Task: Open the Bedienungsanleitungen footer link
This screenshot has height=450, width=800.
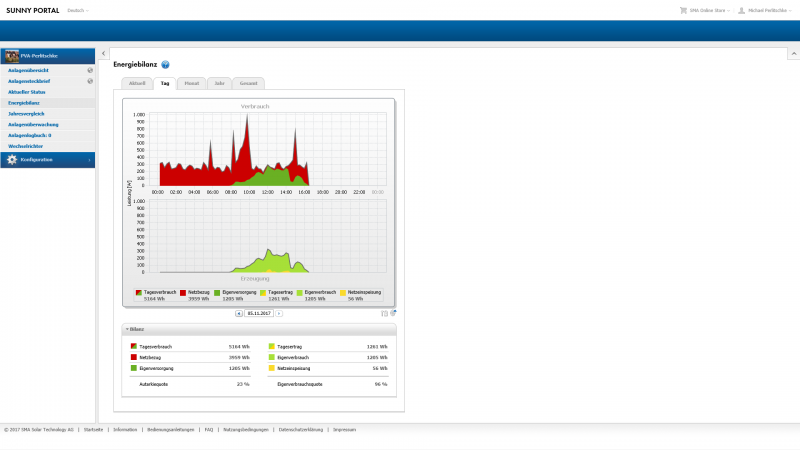Action: point(170,430)
